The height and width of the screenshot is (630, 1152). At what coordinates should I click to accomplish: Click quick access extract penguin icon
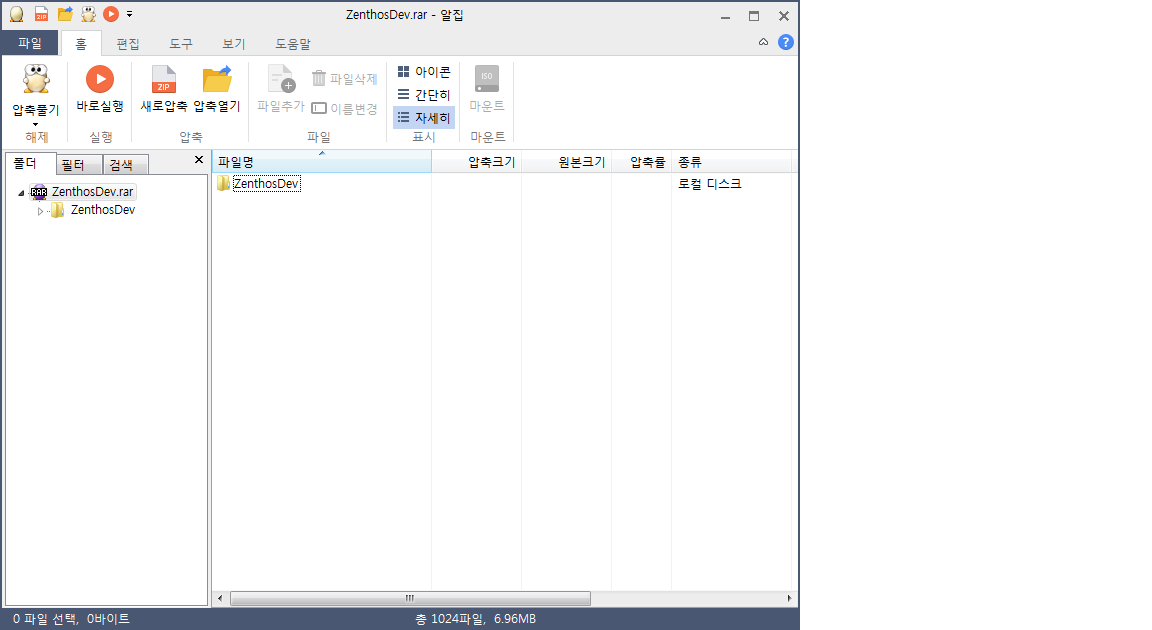click(88, 14)
